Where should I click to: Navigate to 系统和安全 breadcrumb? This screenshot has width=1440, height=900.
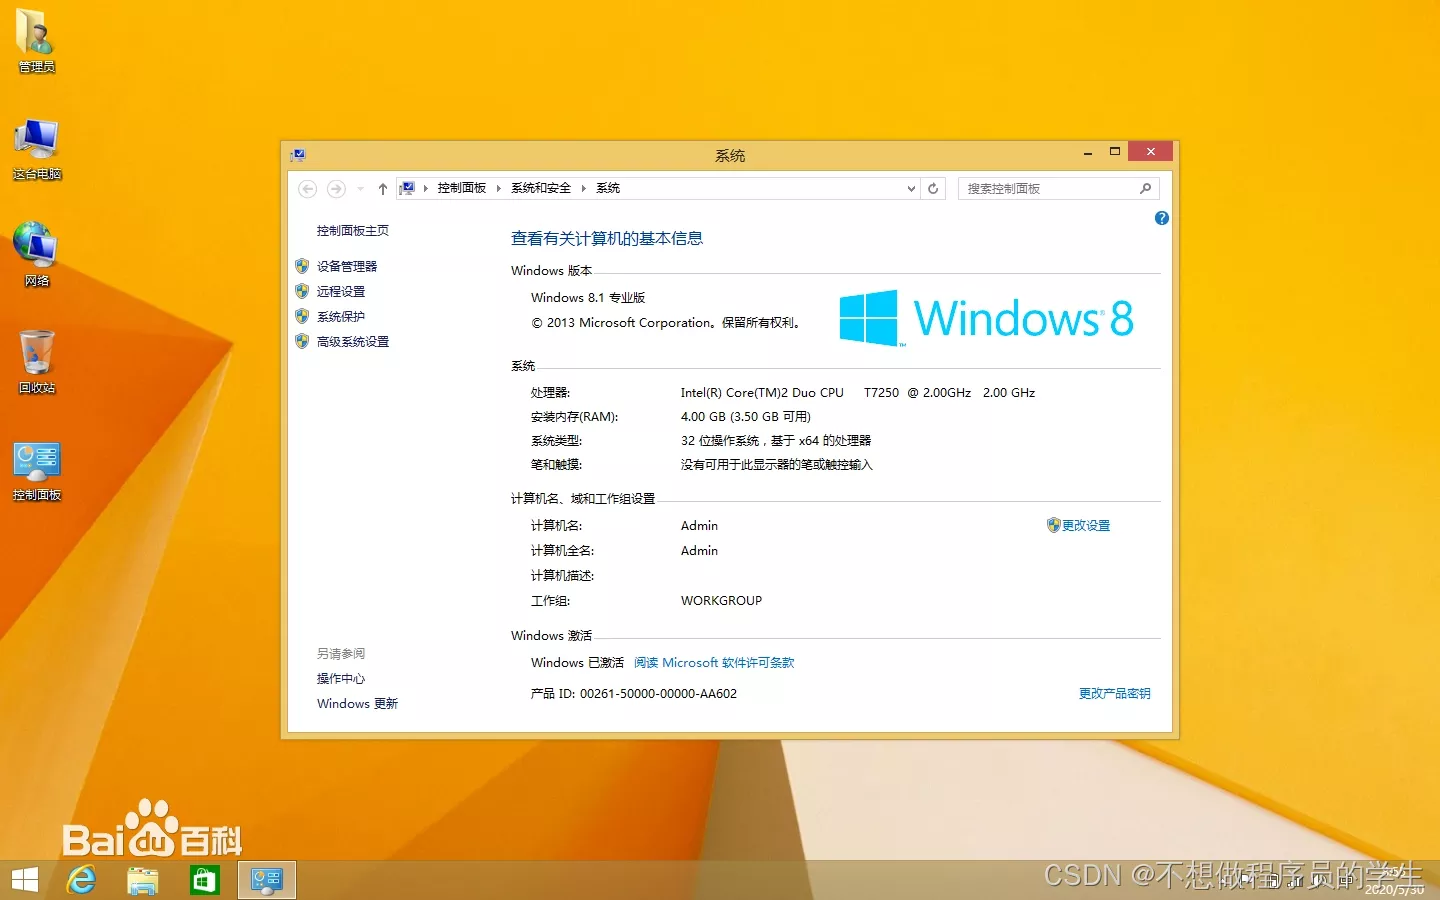point(541,188)
